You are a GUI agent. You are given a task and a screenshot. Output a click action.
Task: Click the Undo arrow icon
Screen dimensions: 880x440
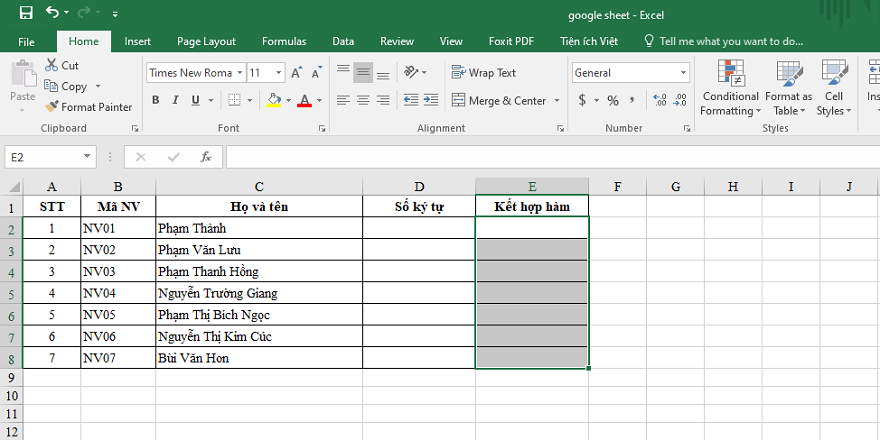coord(52,14)
